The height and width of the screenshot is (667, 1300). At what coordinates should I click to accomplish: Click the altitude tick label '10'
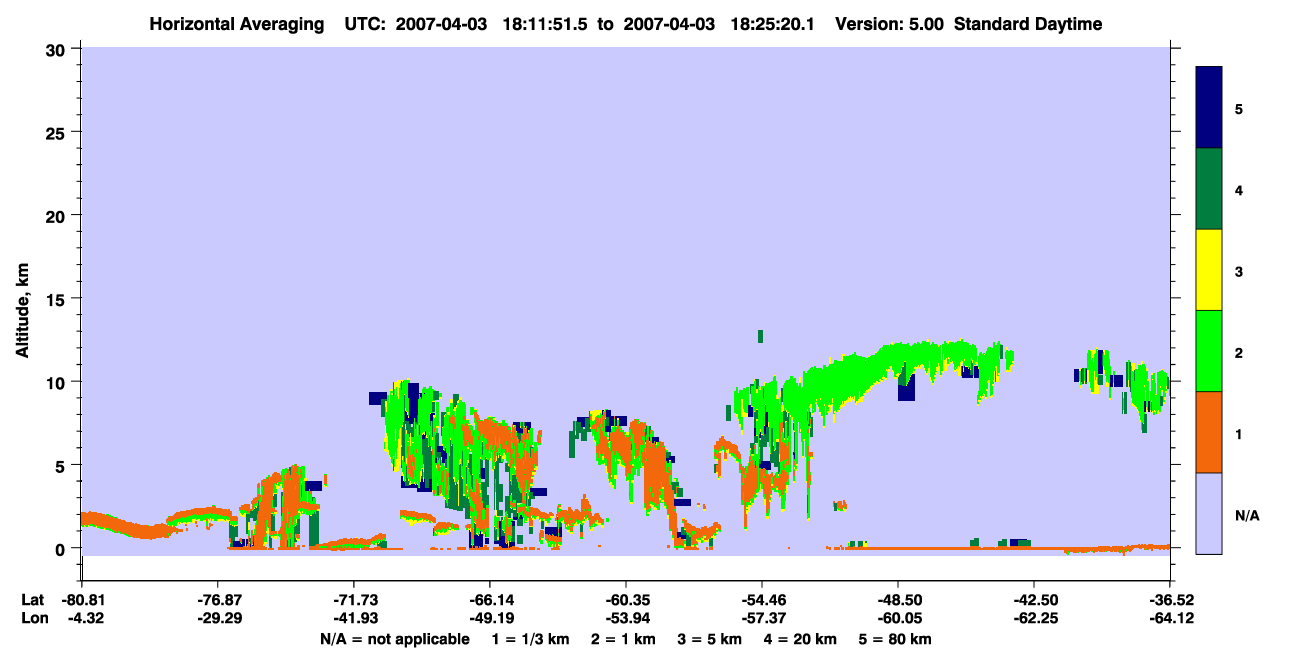click(x=57, y=382)
